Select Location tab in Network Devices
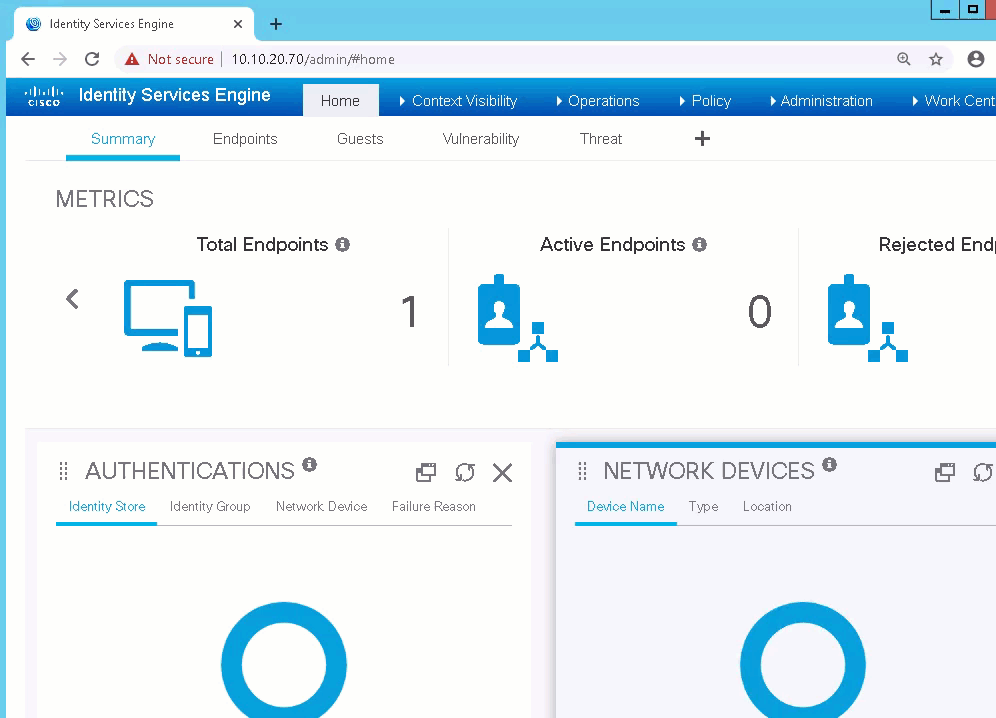 [x=767, y=506]
